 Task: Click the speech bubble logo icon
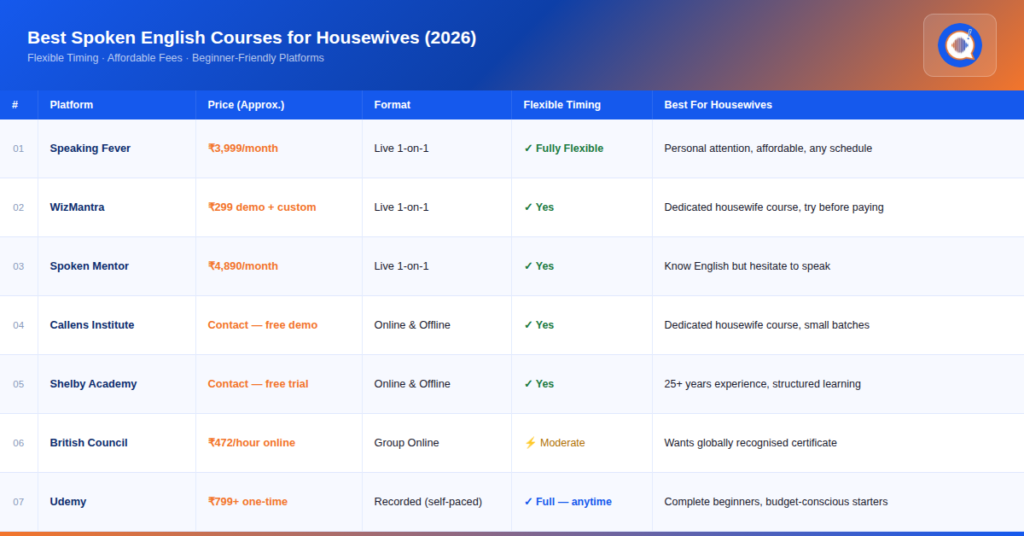coord(959,45)
